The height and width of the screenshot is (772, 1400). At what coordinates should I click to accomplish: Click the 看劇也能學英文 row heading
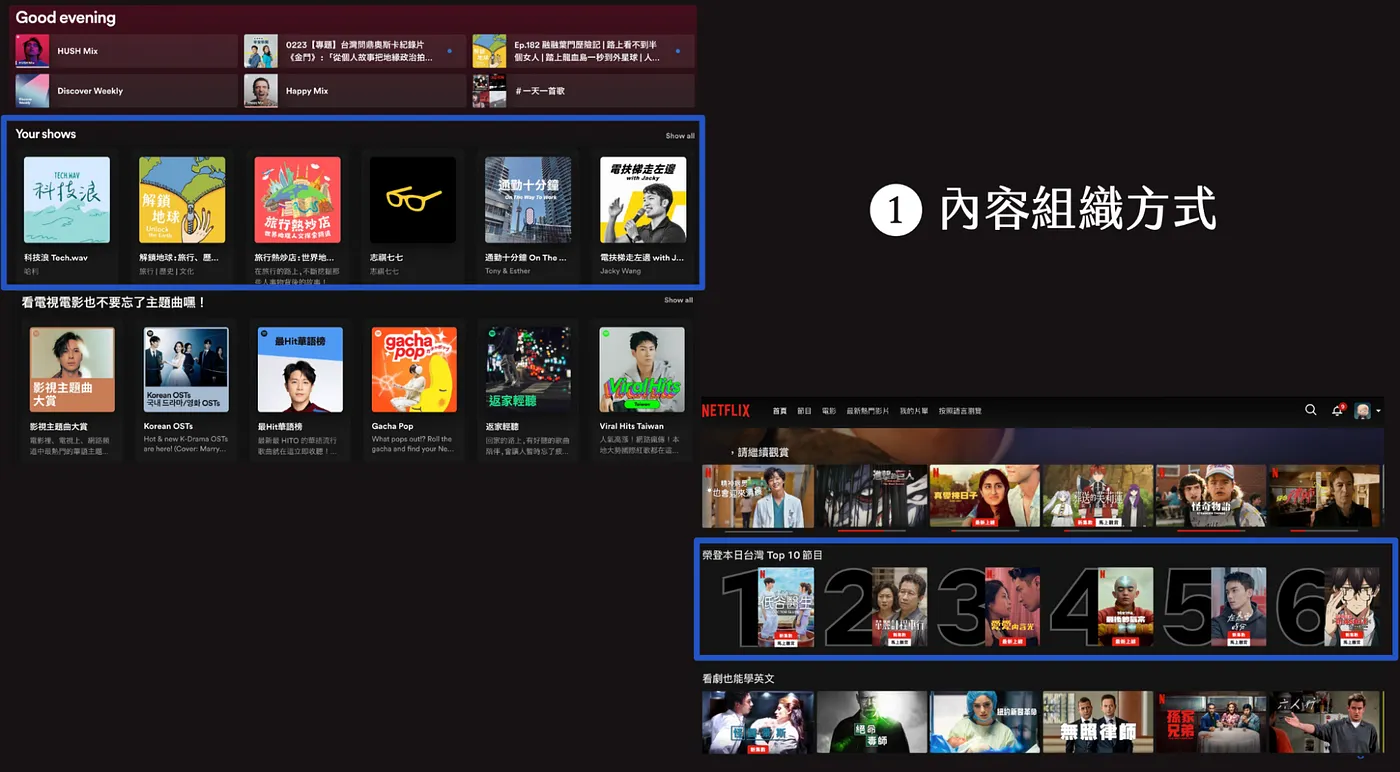click(x=738, y=679)
